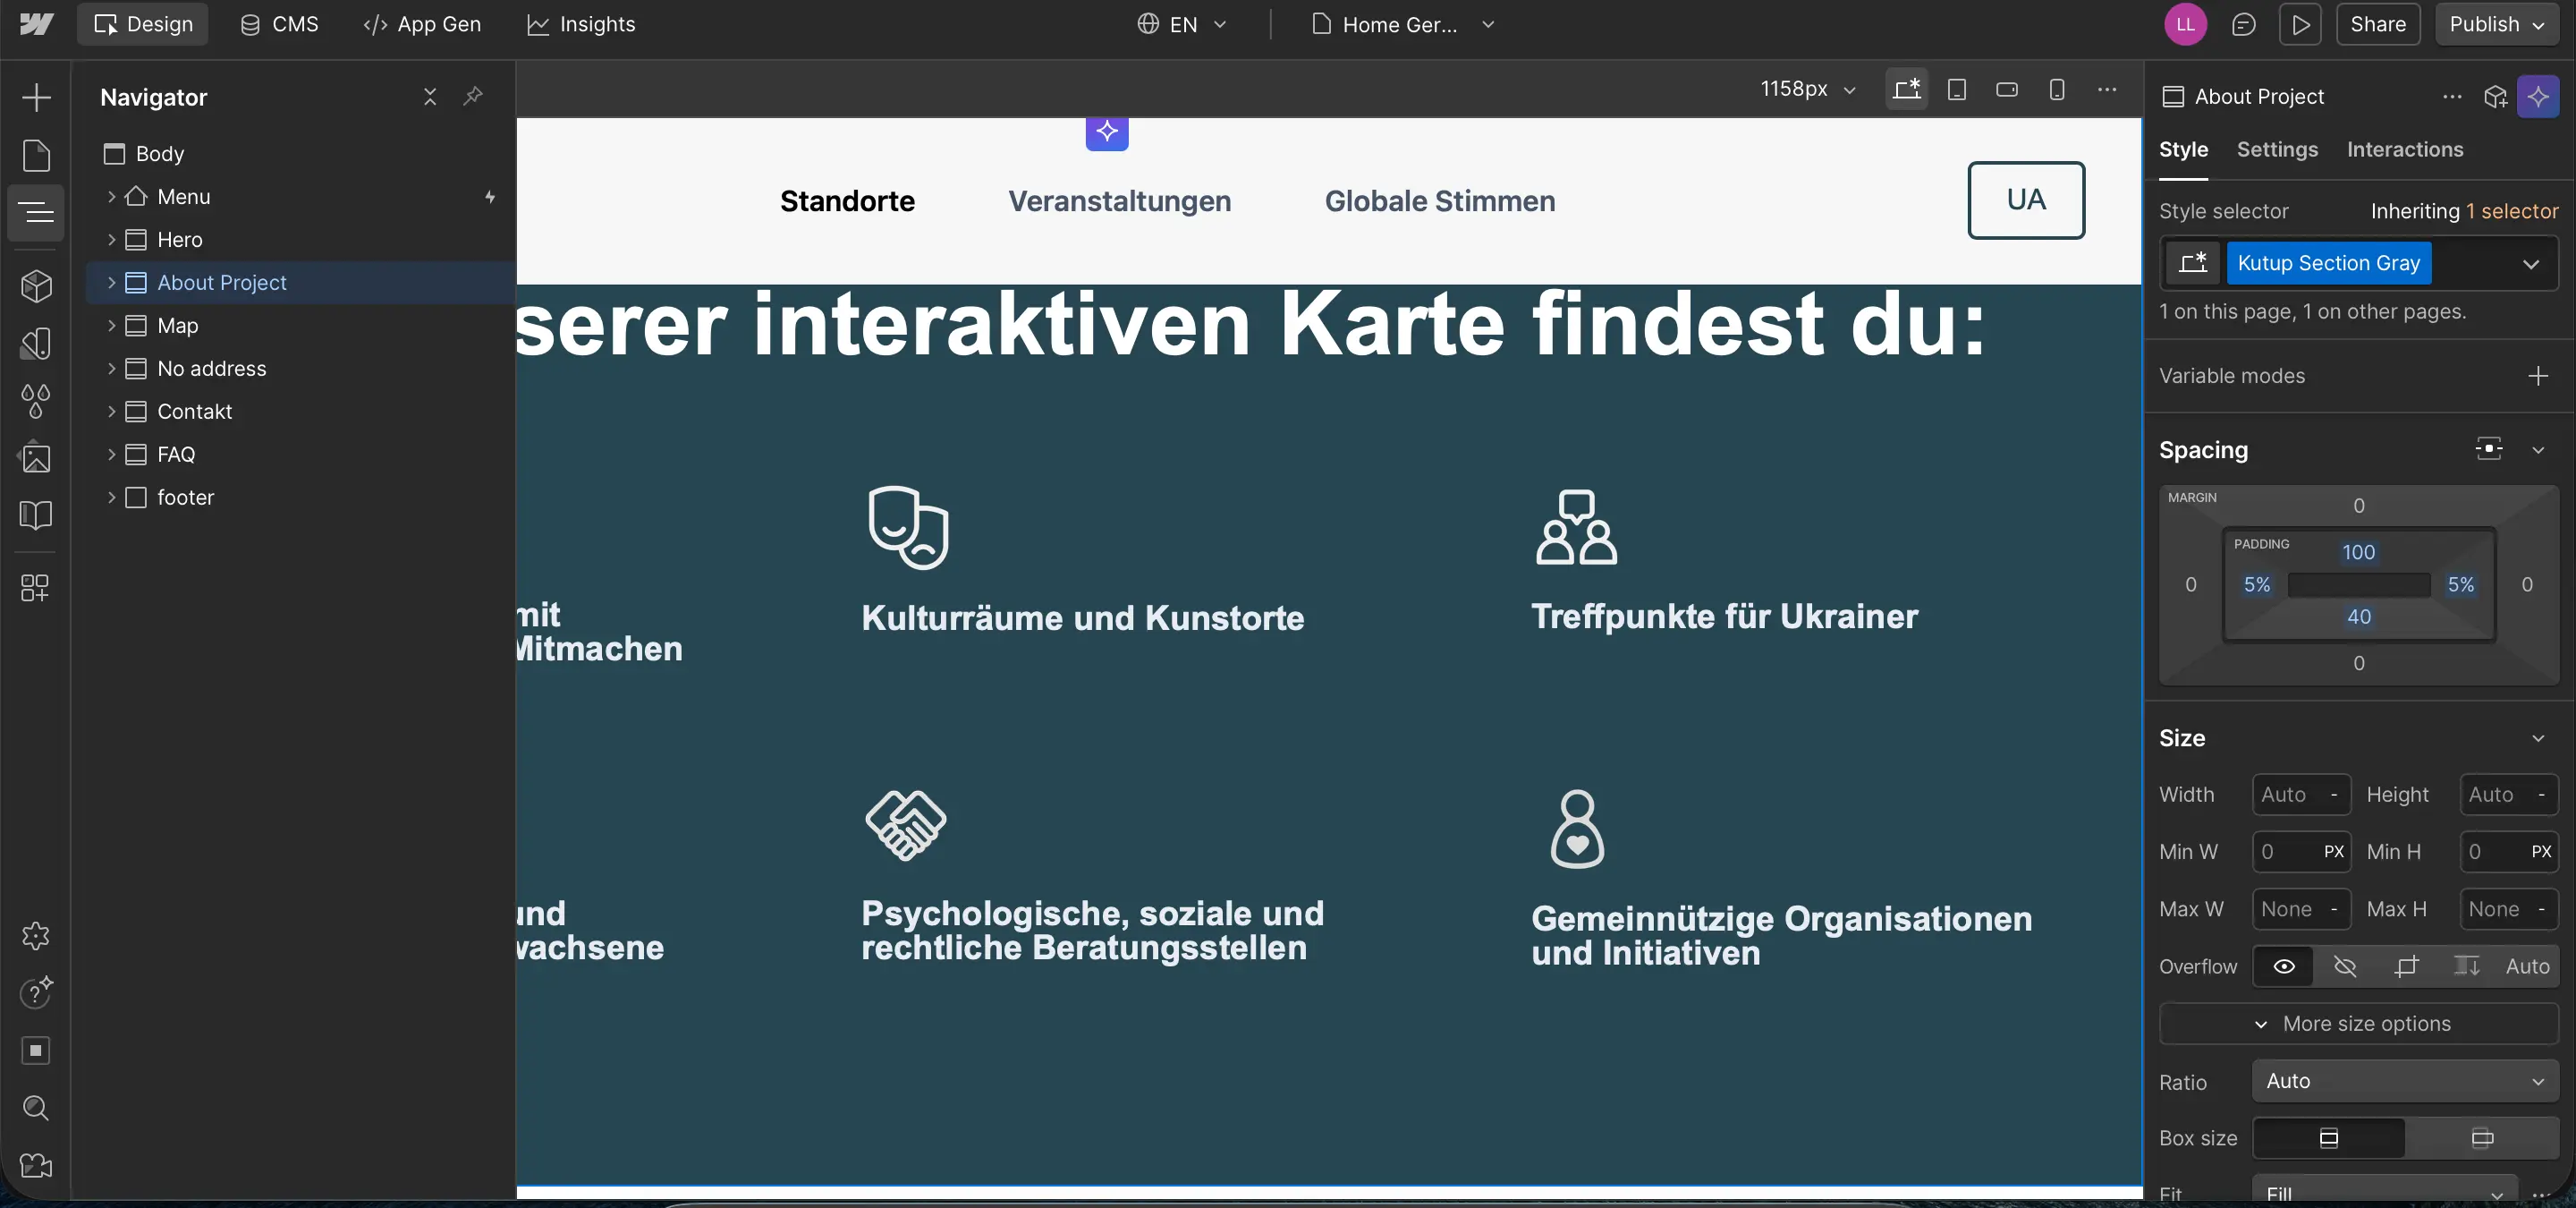Enter preview mode with the play icon
This screenshot has width=2576, height=1208.
[2301, 24]
